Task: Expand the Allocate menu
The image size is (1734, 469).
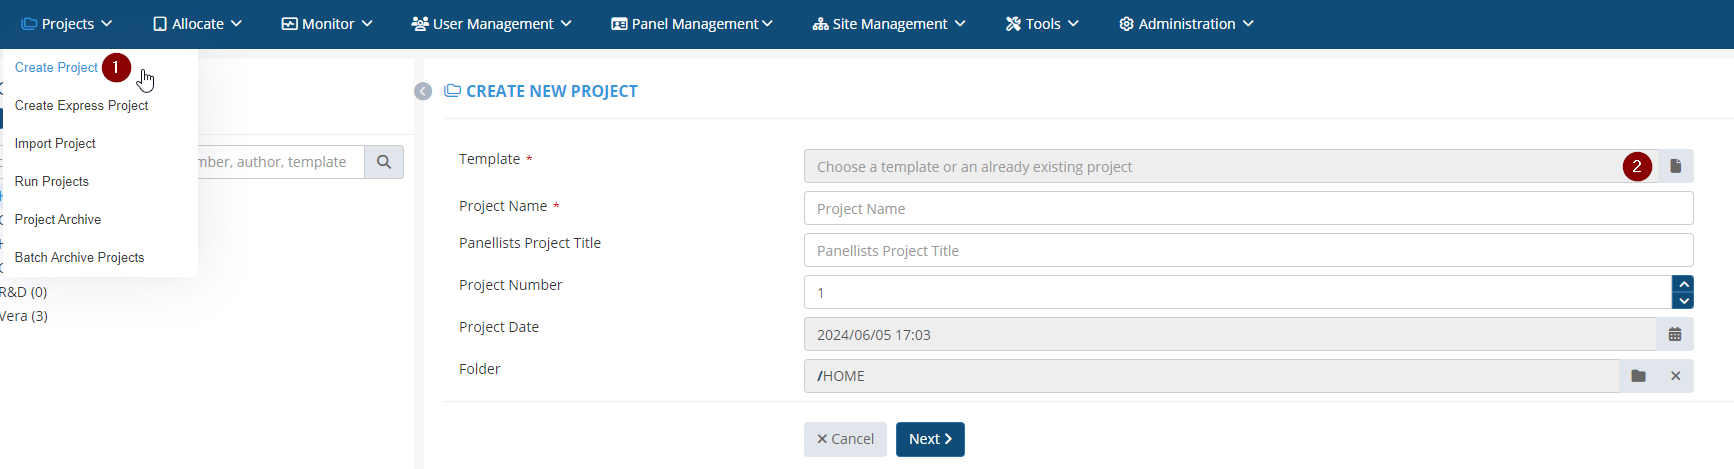Action: tap(197, 24)
